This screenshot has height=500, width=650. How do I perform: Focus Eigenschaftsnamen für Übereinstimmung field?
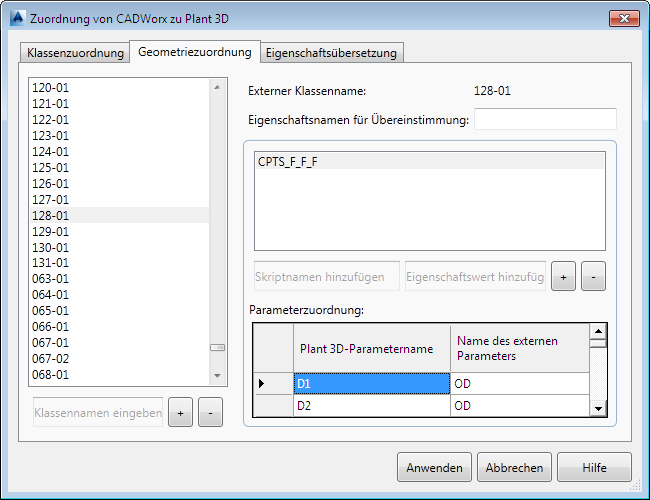[545, 119]
